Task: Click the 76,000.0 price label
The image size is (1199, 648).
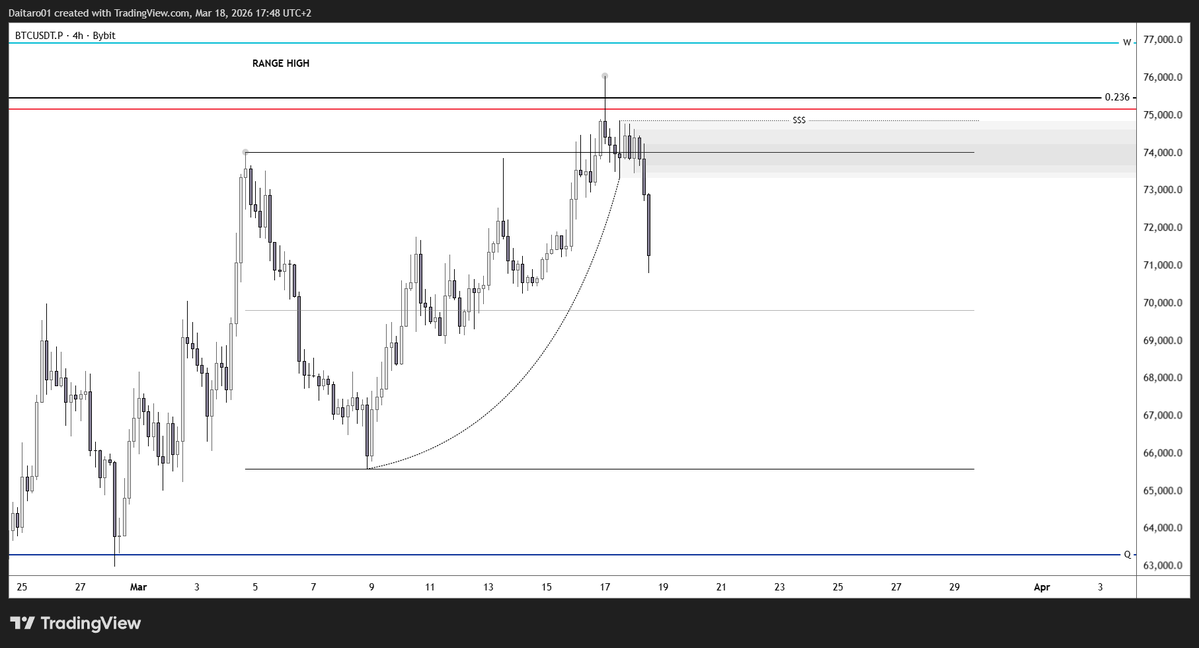Action: (x=1162, y=77)
